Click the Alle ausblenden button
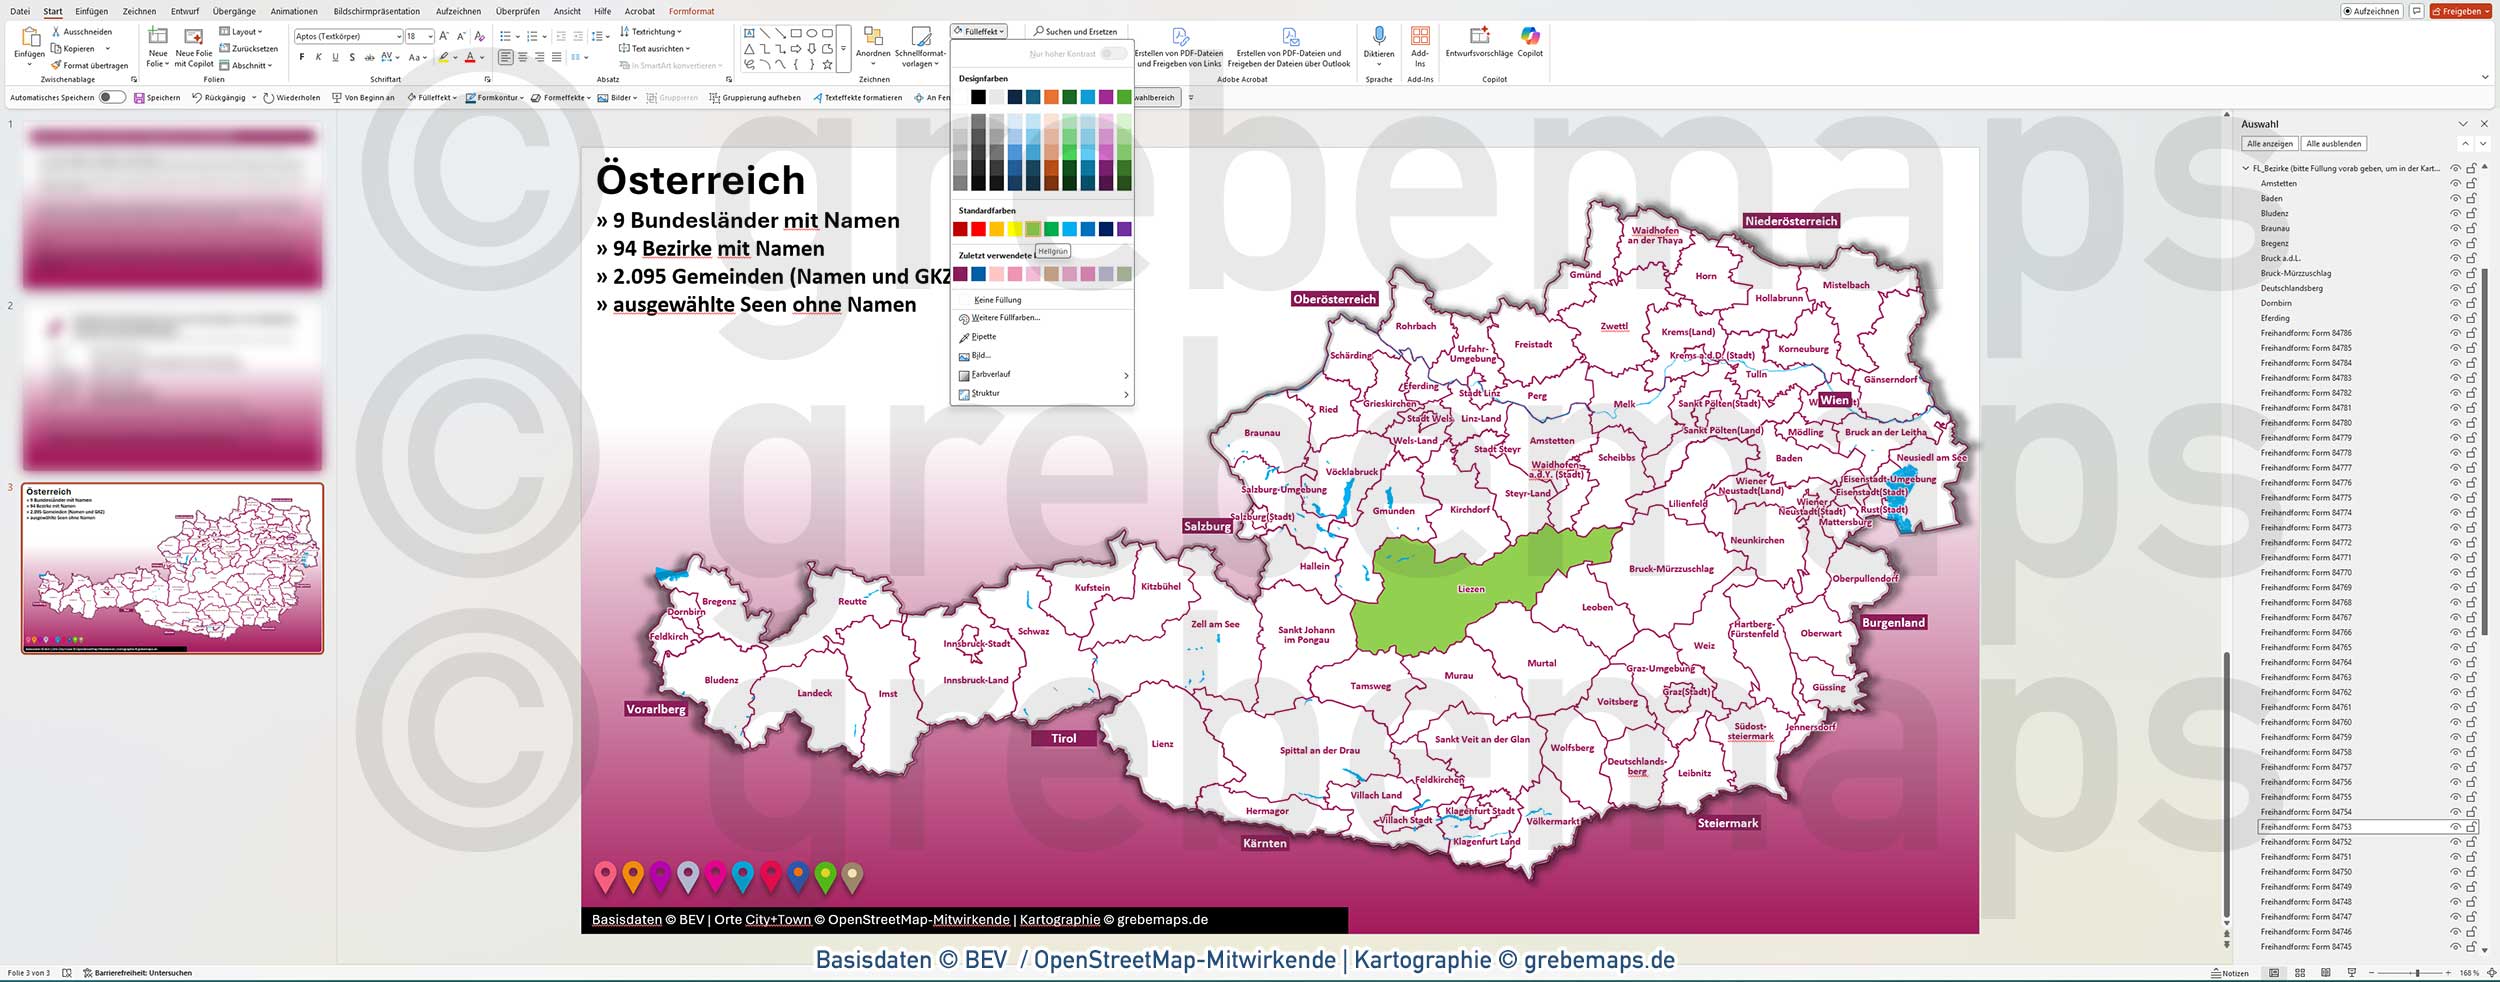This screenshot has height=982, width=2500. (x=2334, y=143)
